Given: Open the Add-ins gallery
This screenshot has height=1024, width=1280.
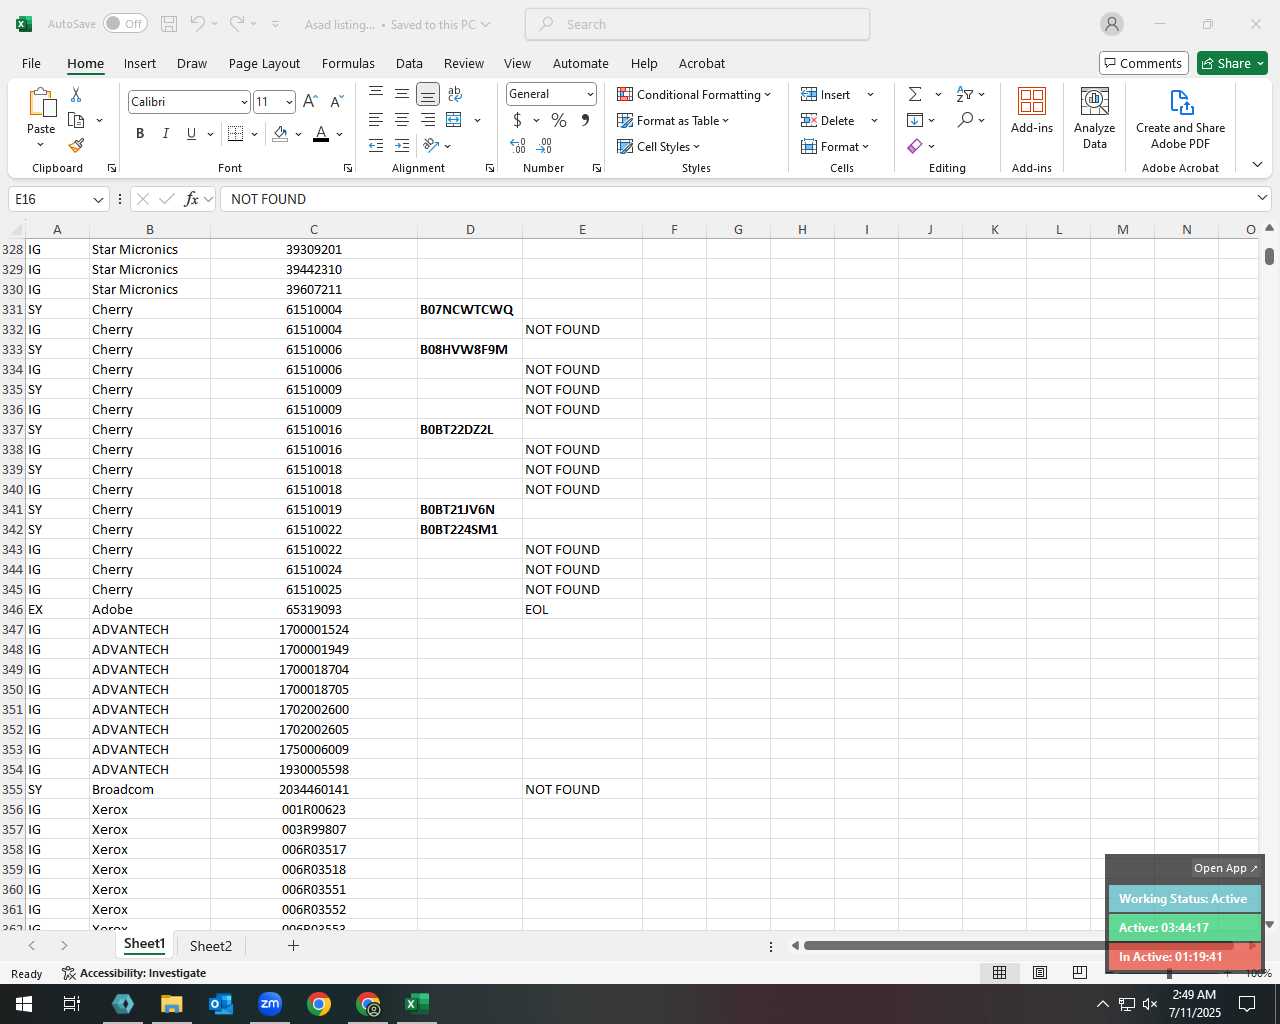Looking at the screenshot, I should pos(1032,110).
